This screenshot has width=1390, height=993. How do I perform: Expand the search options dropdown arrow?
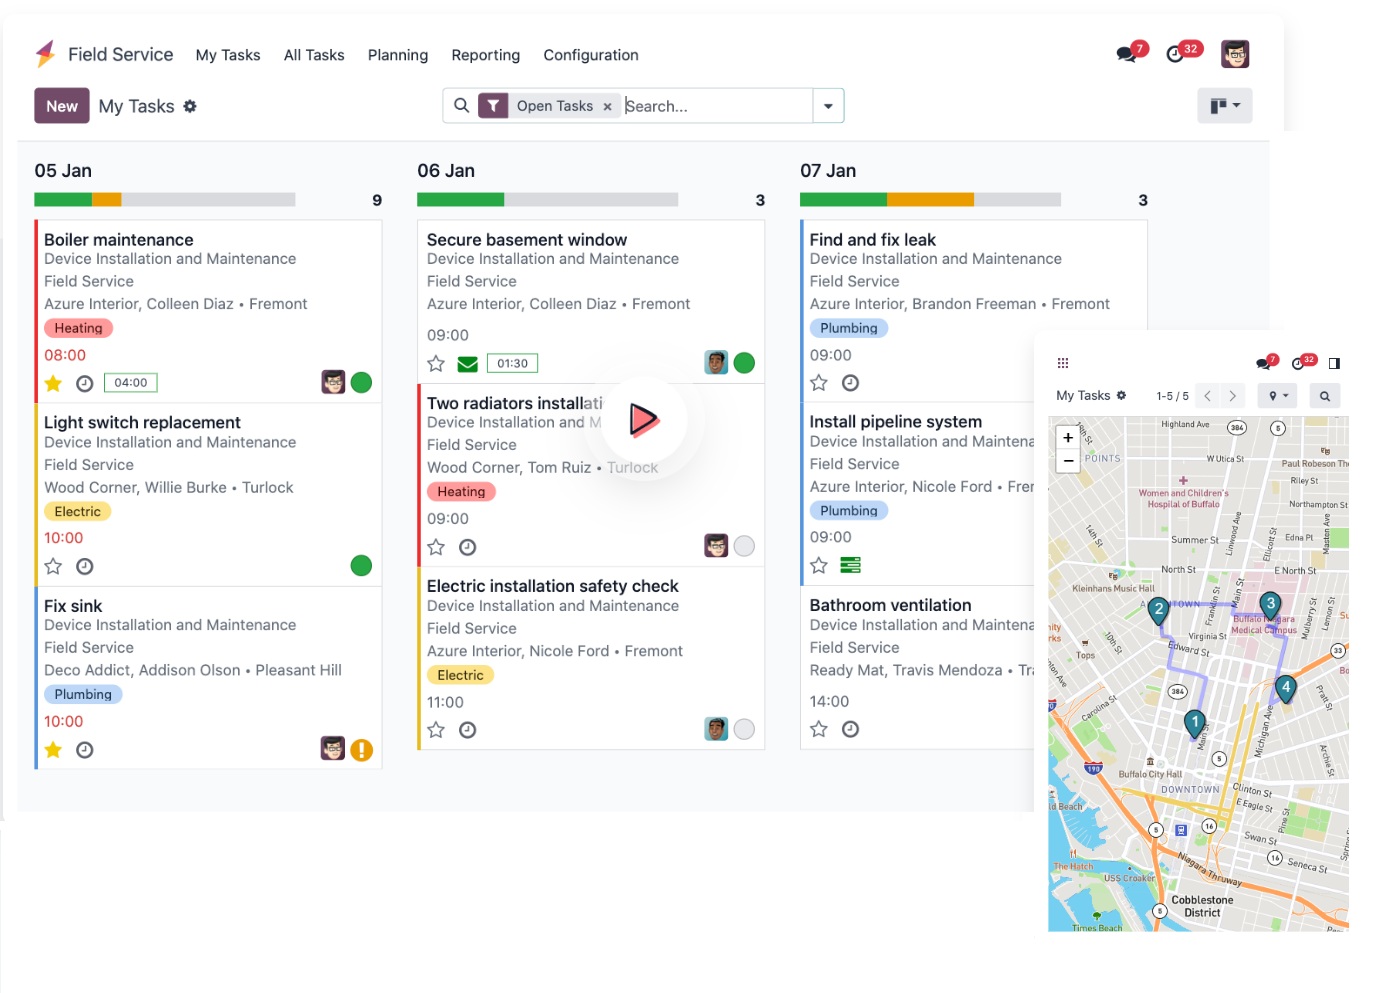tap(828, 106)
